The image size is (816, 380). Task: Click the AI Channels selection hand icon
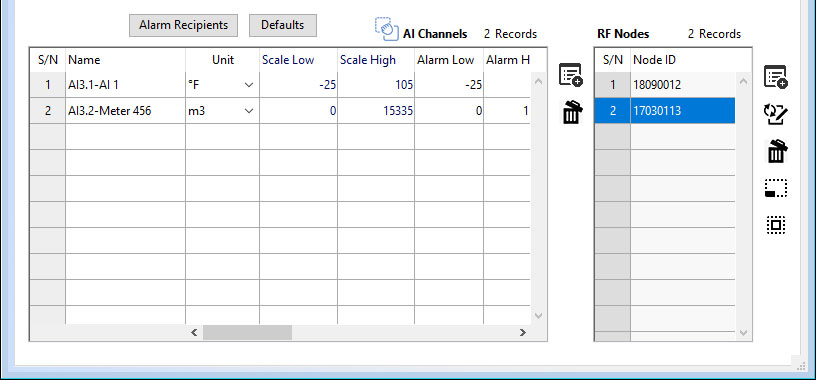[386, 29]
